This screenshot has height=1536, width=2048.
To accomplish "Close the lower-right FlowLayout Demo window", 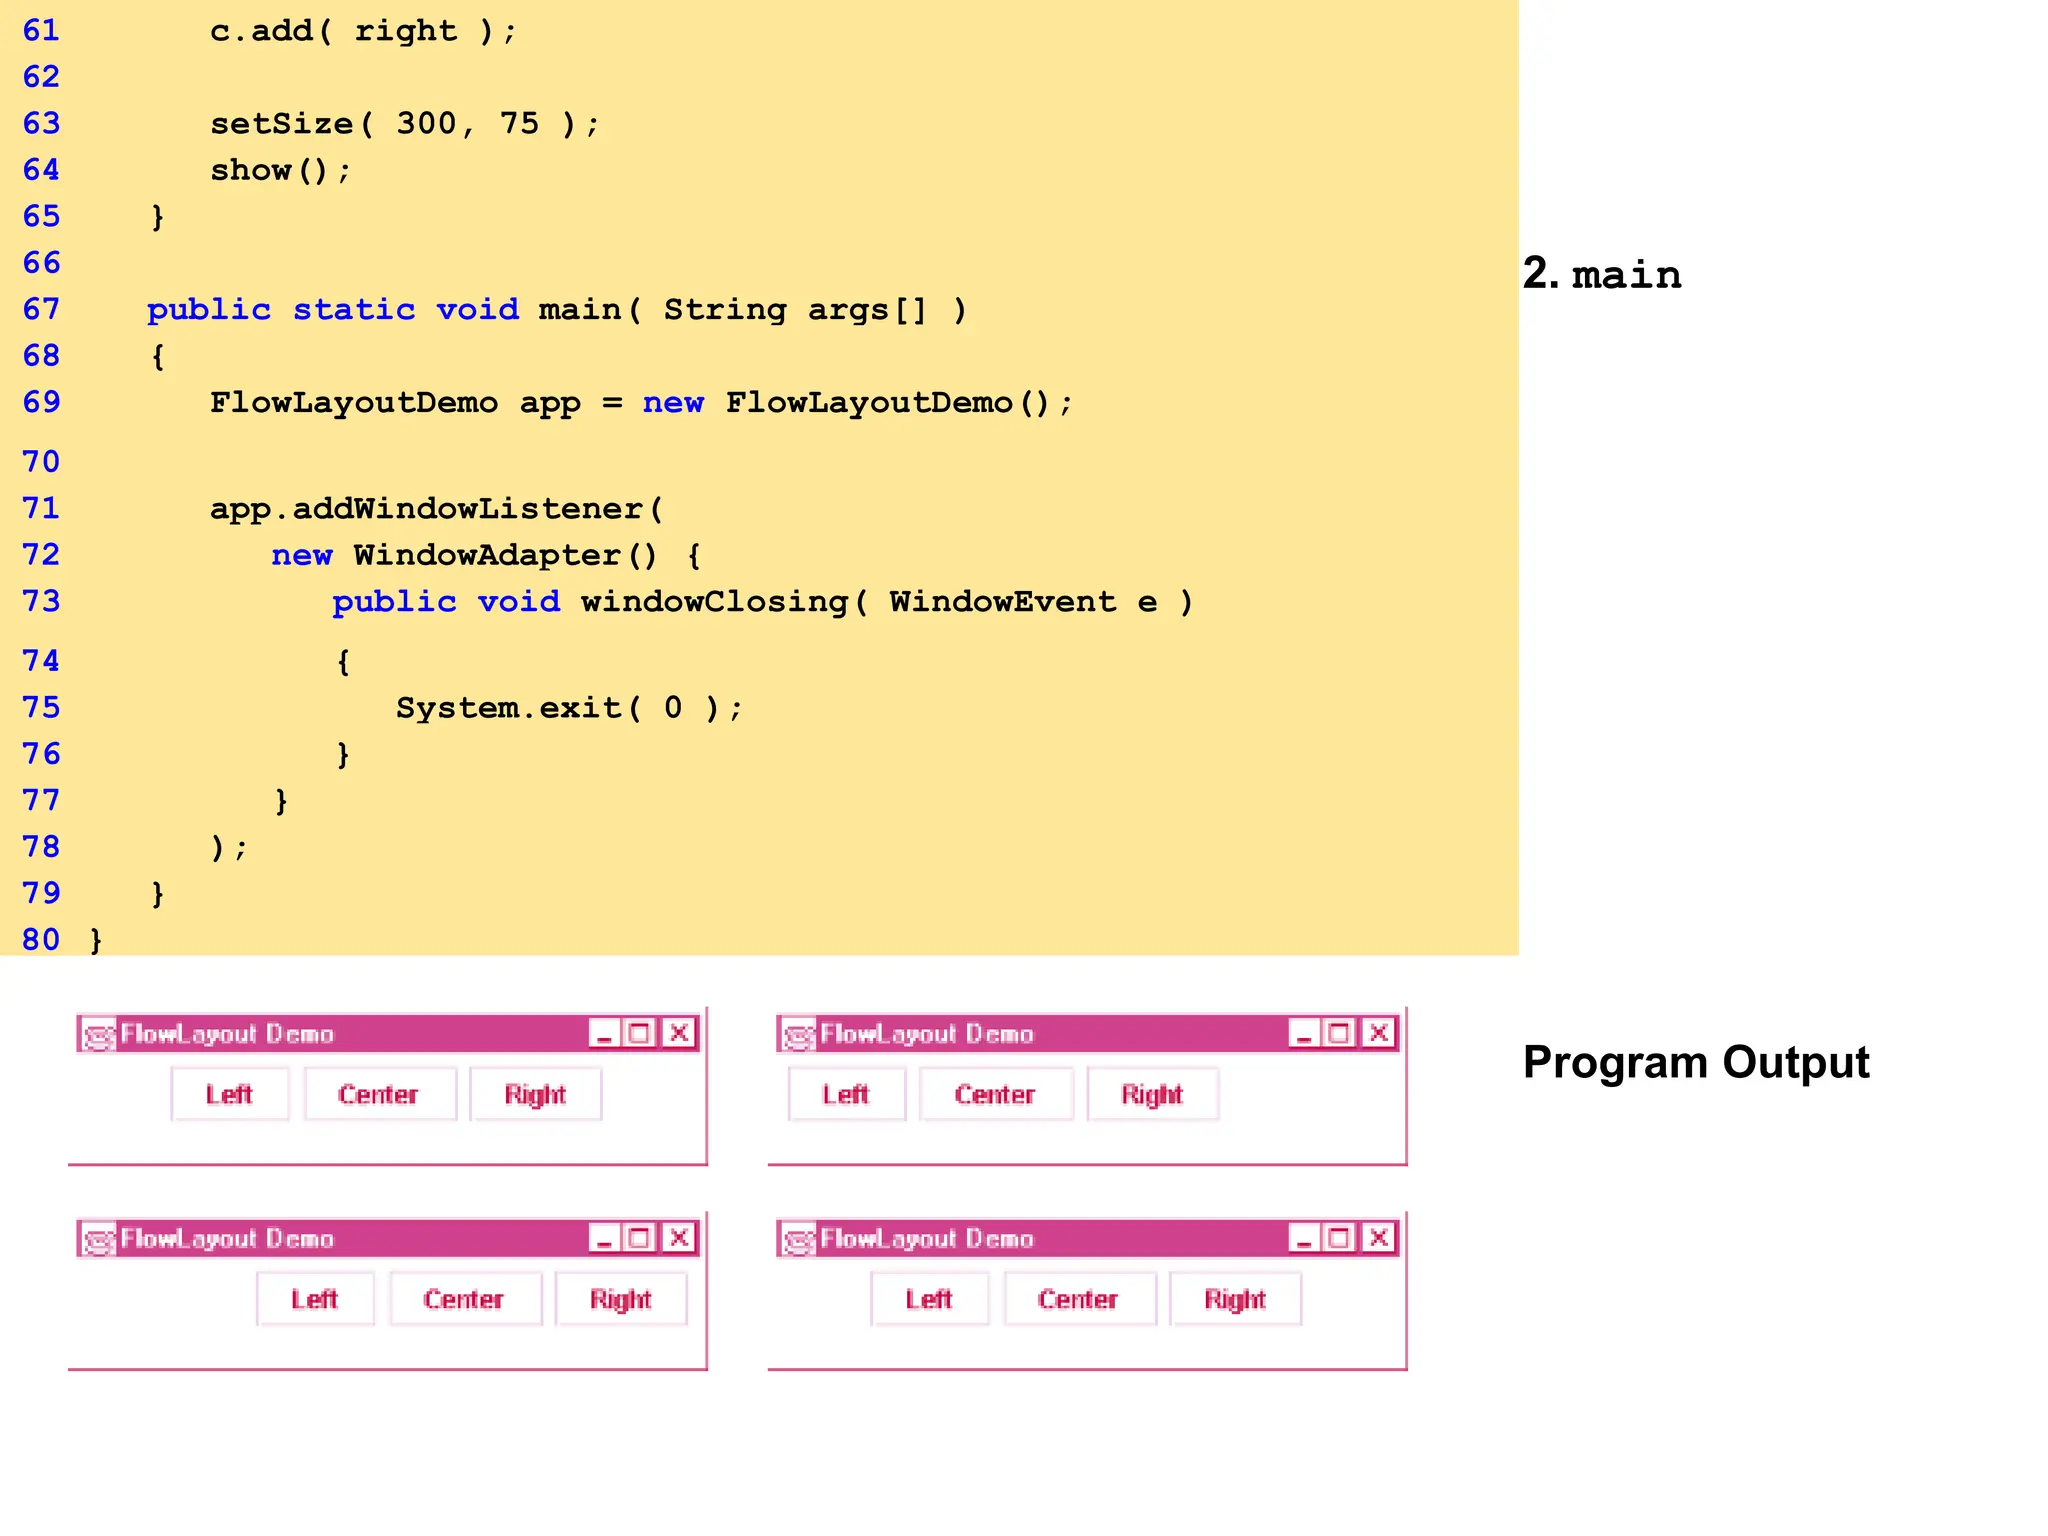I will click(x=1379, y=1239).
